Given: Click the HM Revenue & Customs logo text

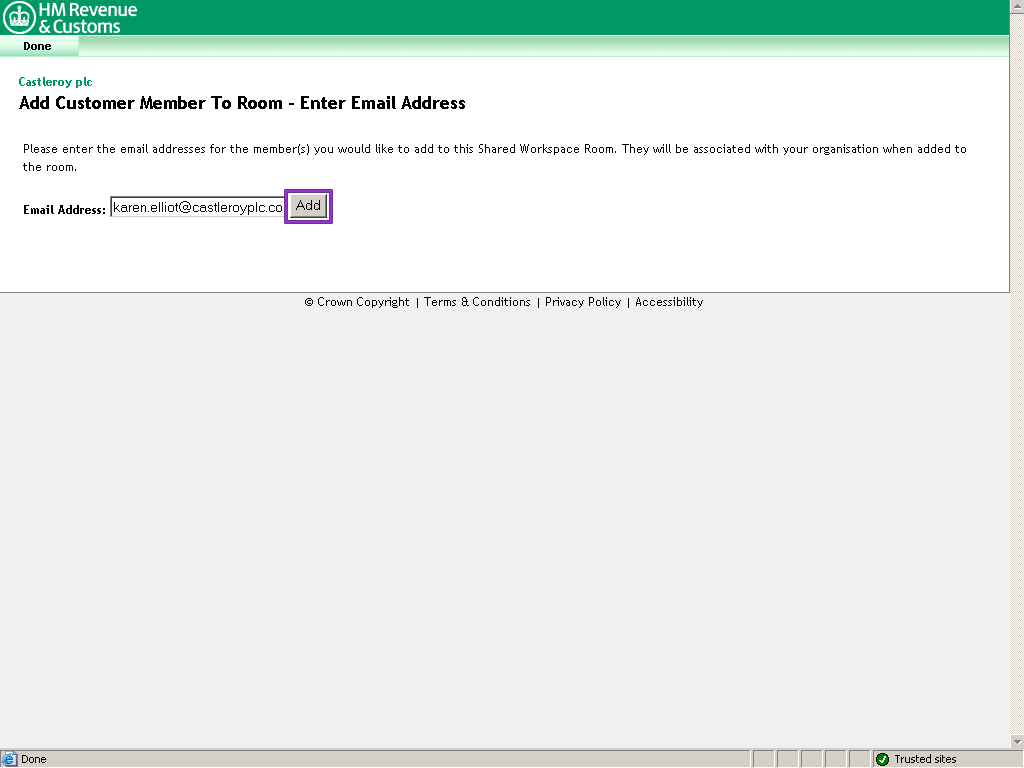Looking at the screenshot, I should [x=86, y=18].
